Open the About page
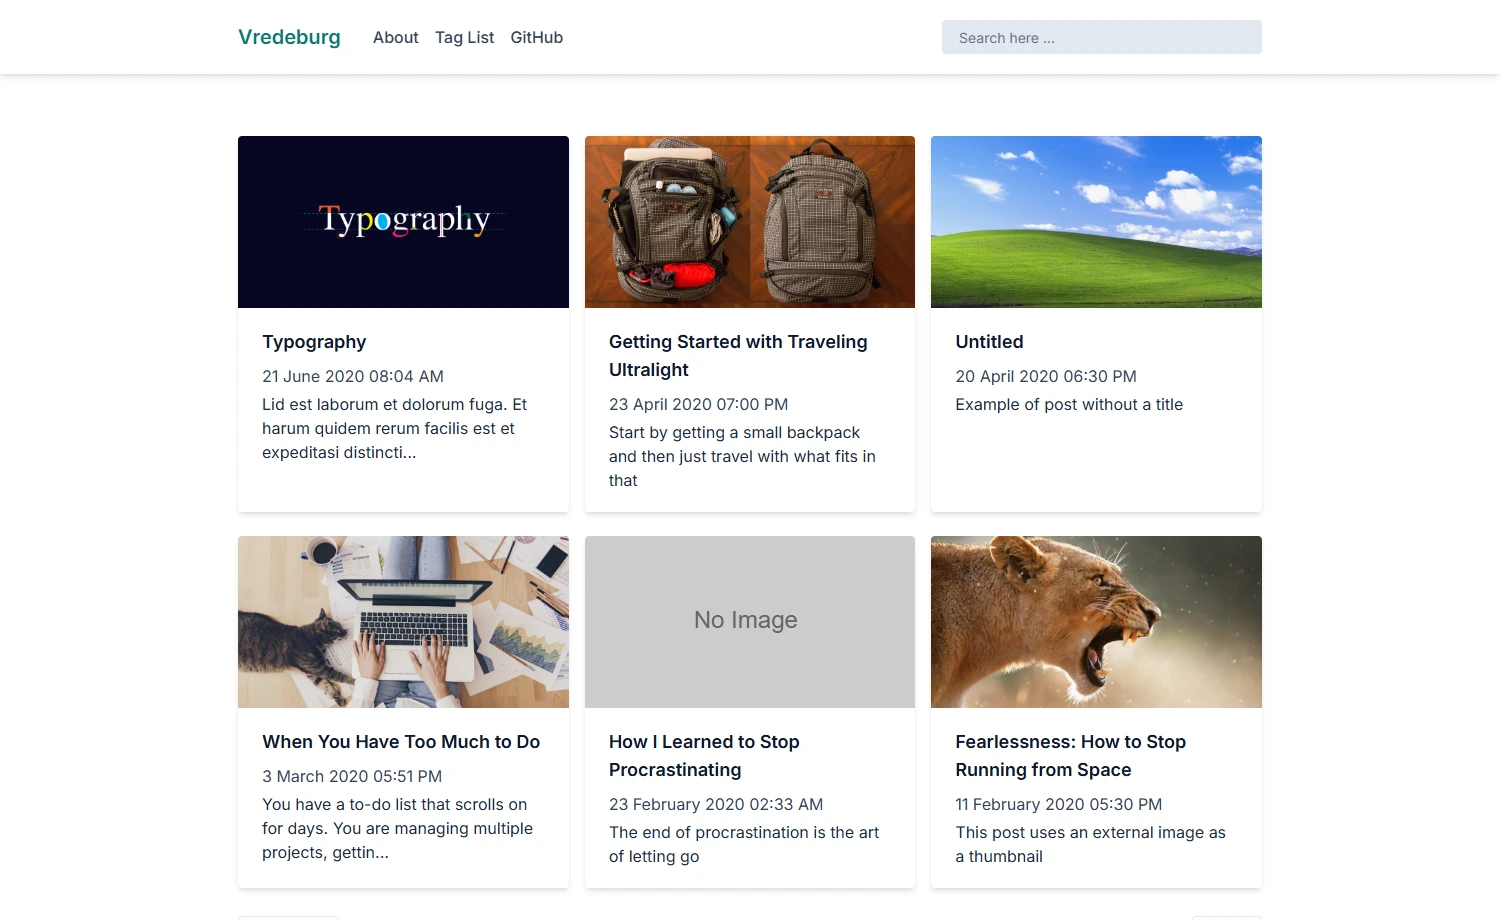This screenshot has width=1500, height=920. pos(396,37)
